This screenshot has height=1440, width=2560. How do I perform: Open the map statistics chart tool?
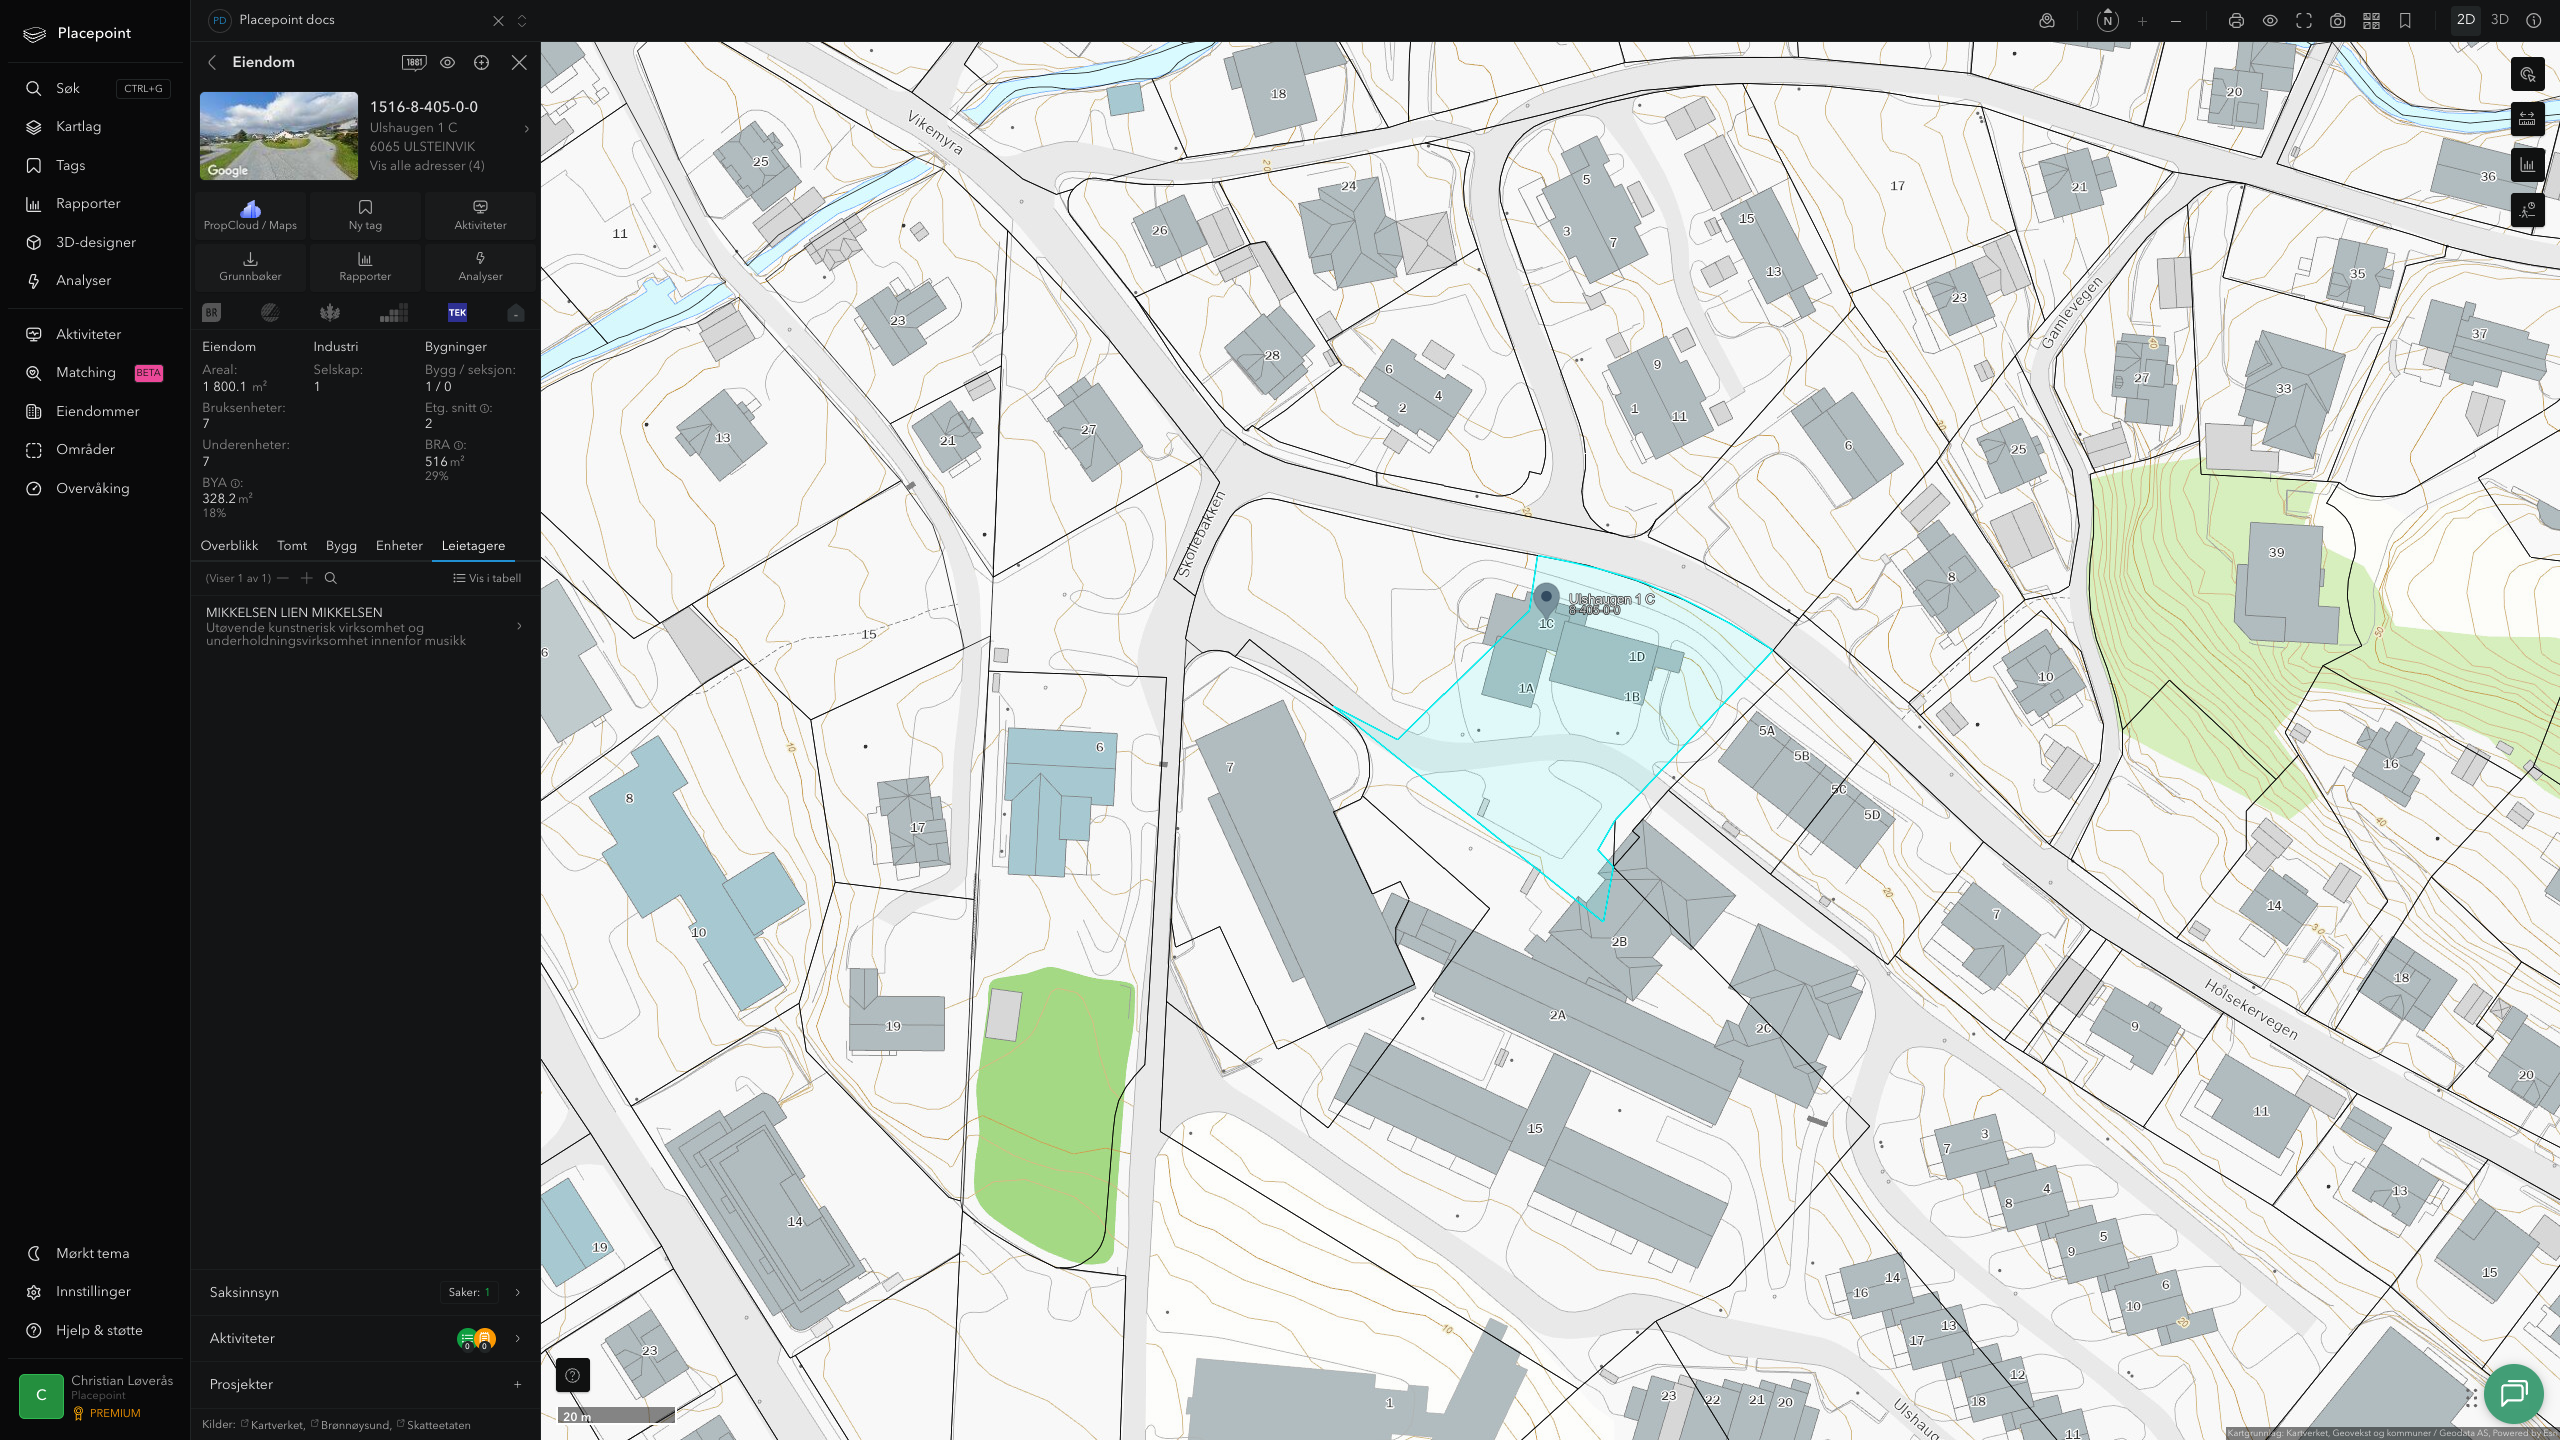tap(2527, 165)
